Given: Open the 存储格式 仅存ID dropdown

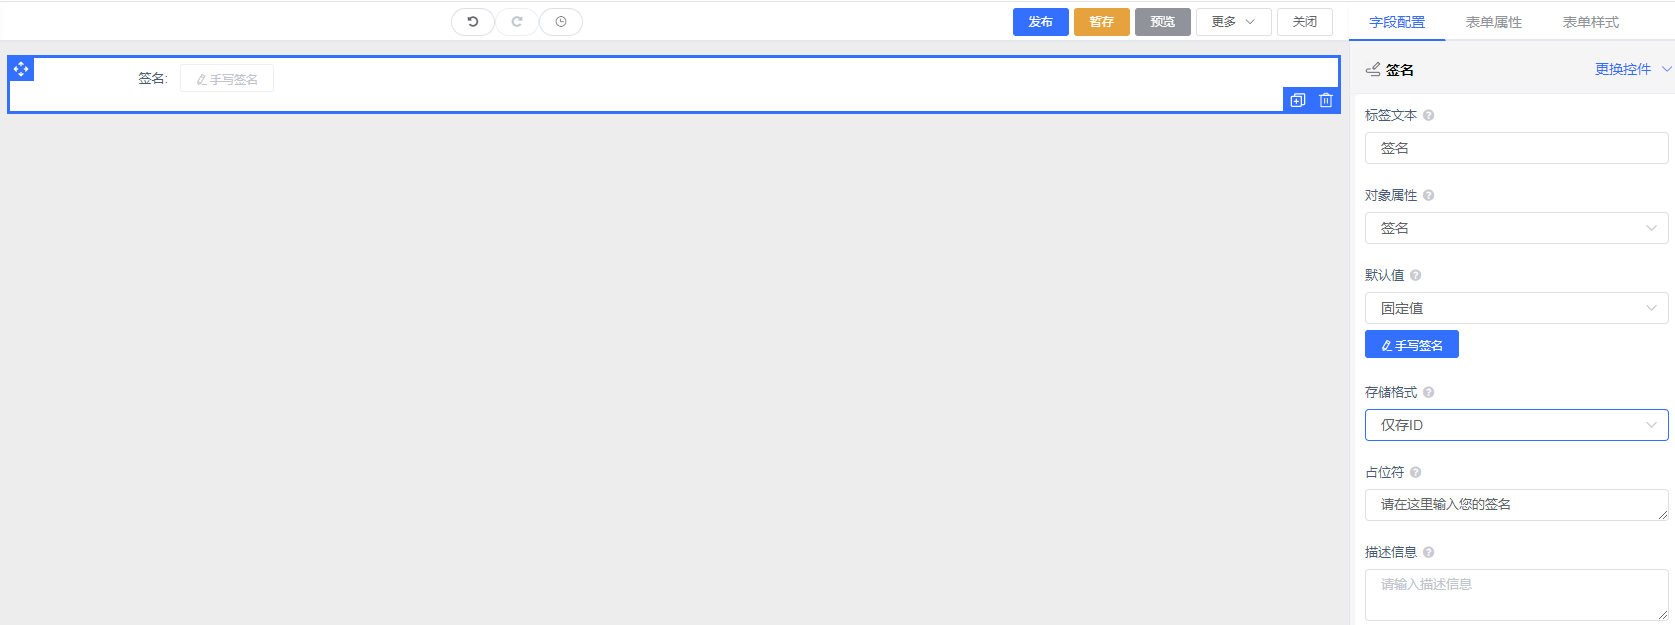Looking at the screenshot, I should click(1516, 425).
